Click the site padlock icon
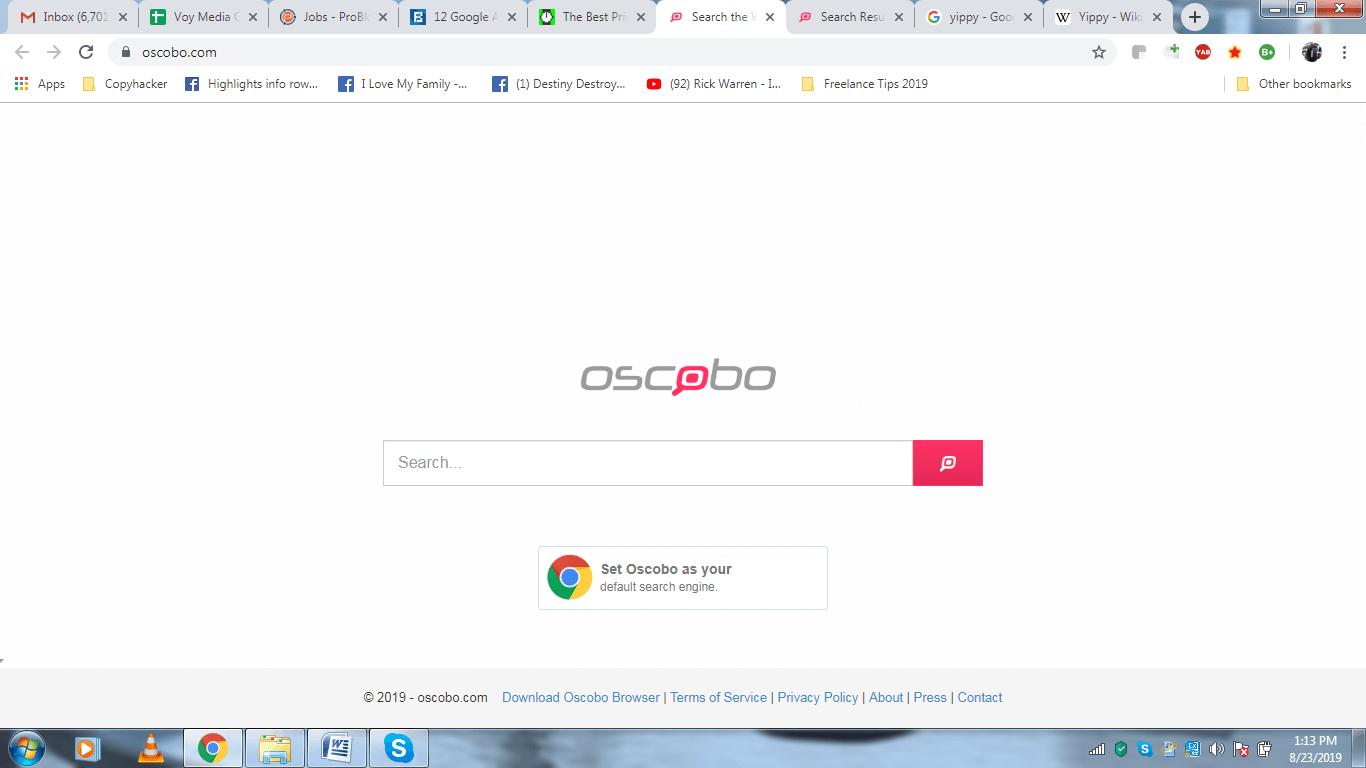This screenshot has height=768, width=1366. (126, 52)
